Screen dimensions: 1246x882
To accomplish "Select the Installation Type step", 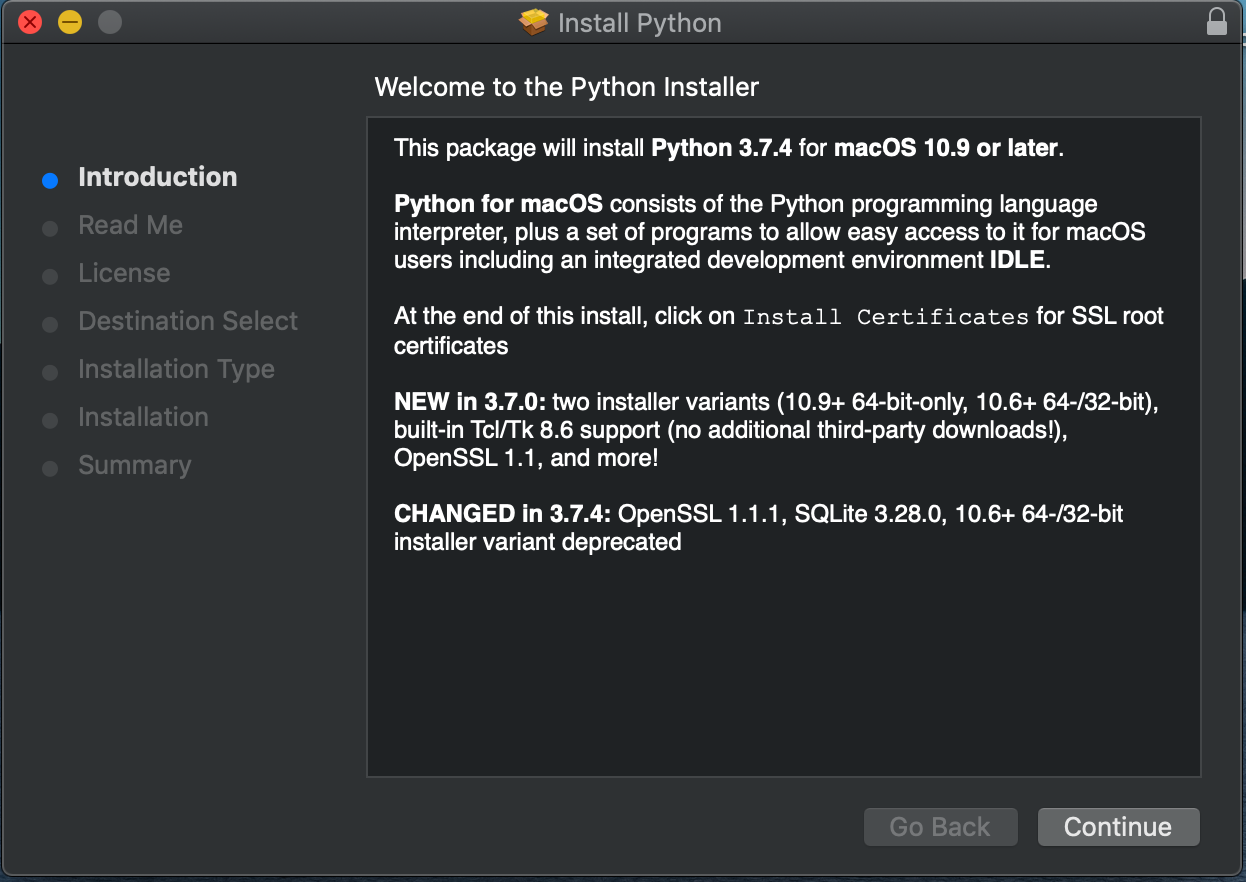I will pos(176,369).
